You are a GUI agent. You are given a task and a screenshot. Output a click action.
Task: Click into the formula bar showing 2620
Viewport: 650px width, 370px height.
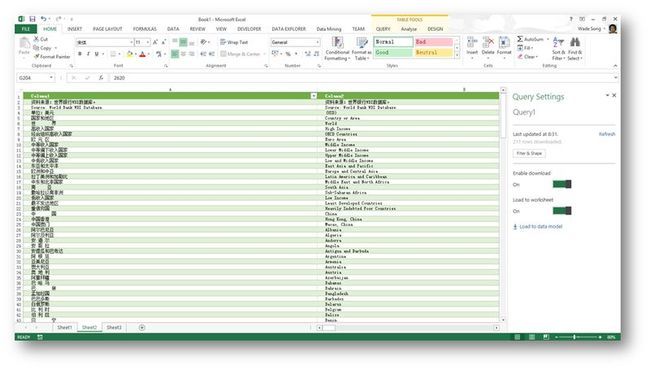click(x=363, y=78)
